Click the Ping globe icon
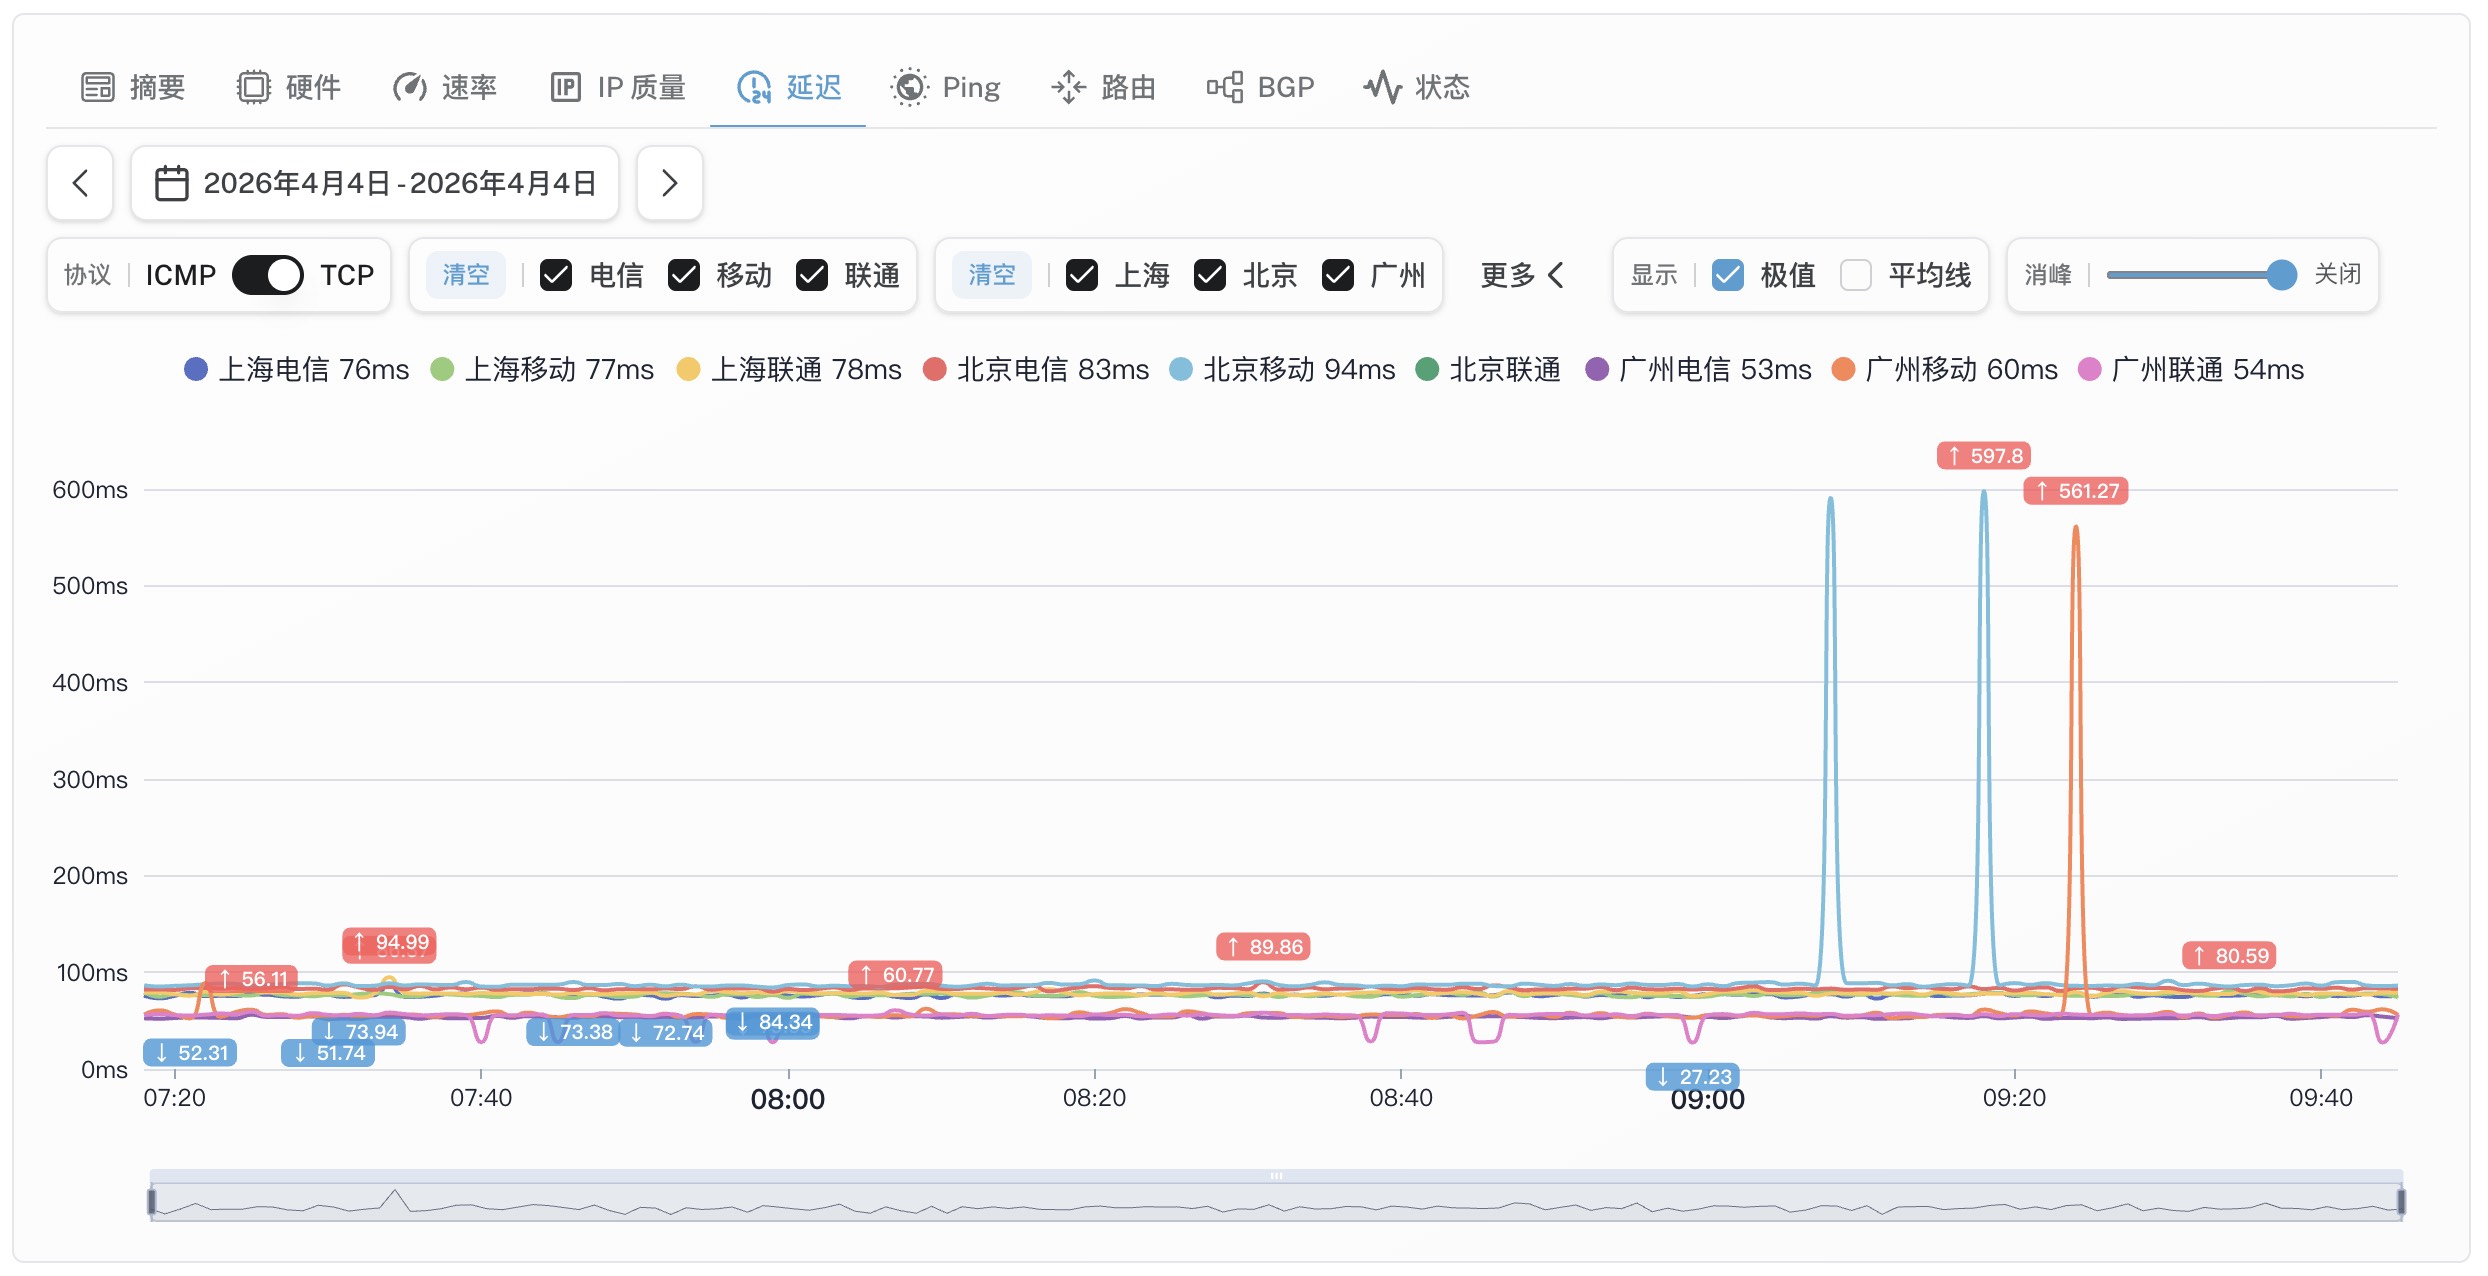 909,88
